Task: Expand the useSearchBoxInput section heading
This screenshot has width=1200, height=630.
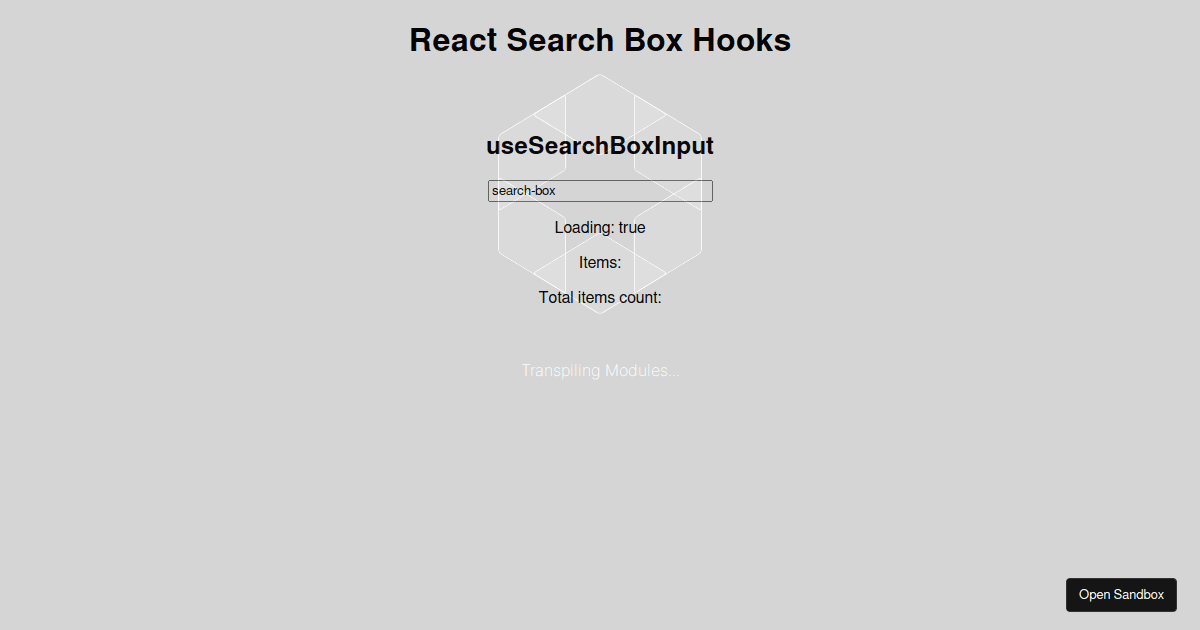Action: point(600,145)
